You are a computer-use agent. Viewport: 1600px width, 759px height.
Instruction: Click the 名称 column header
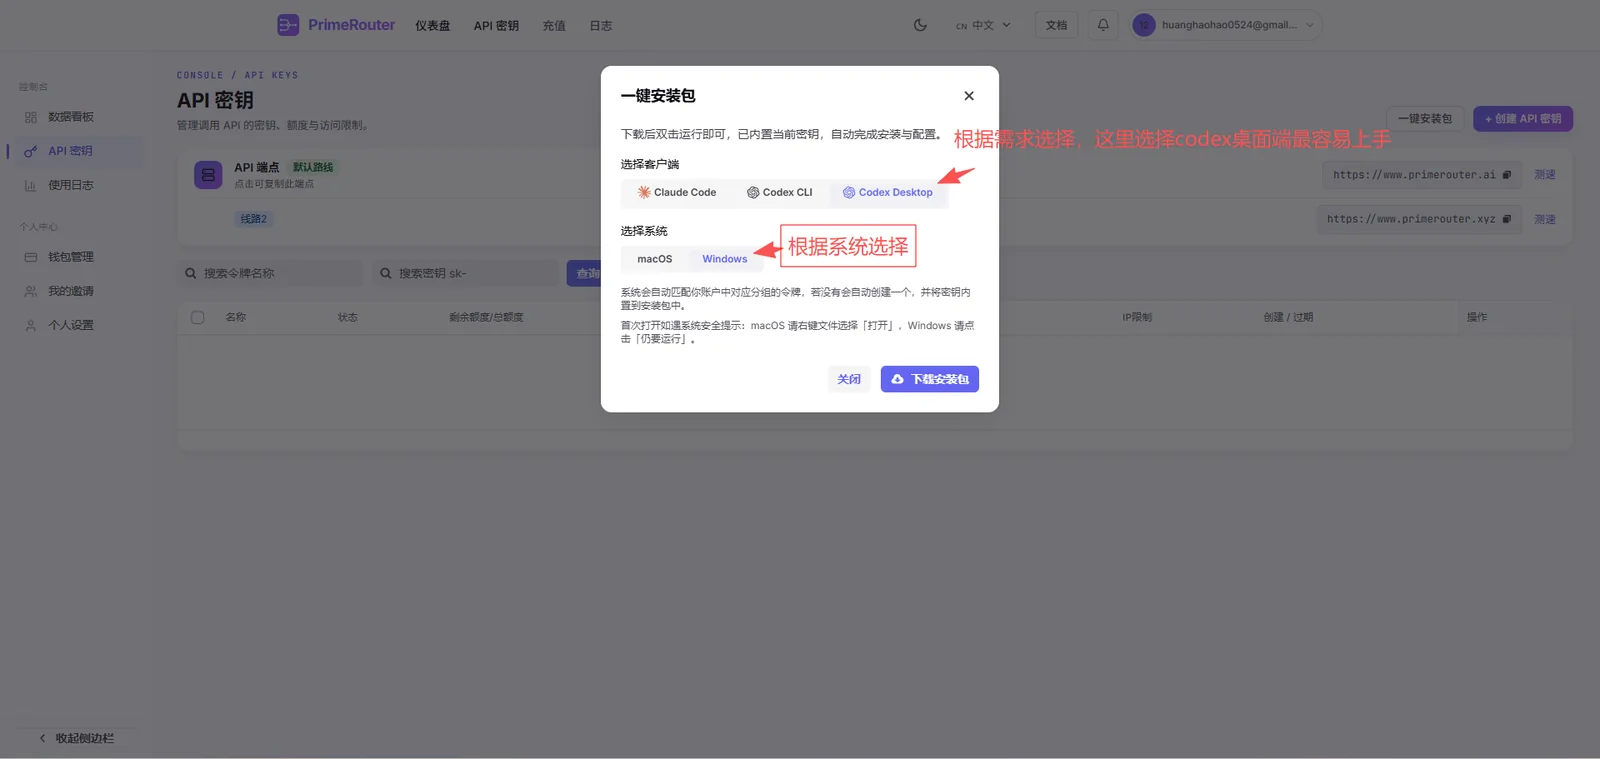pos(236,317)
